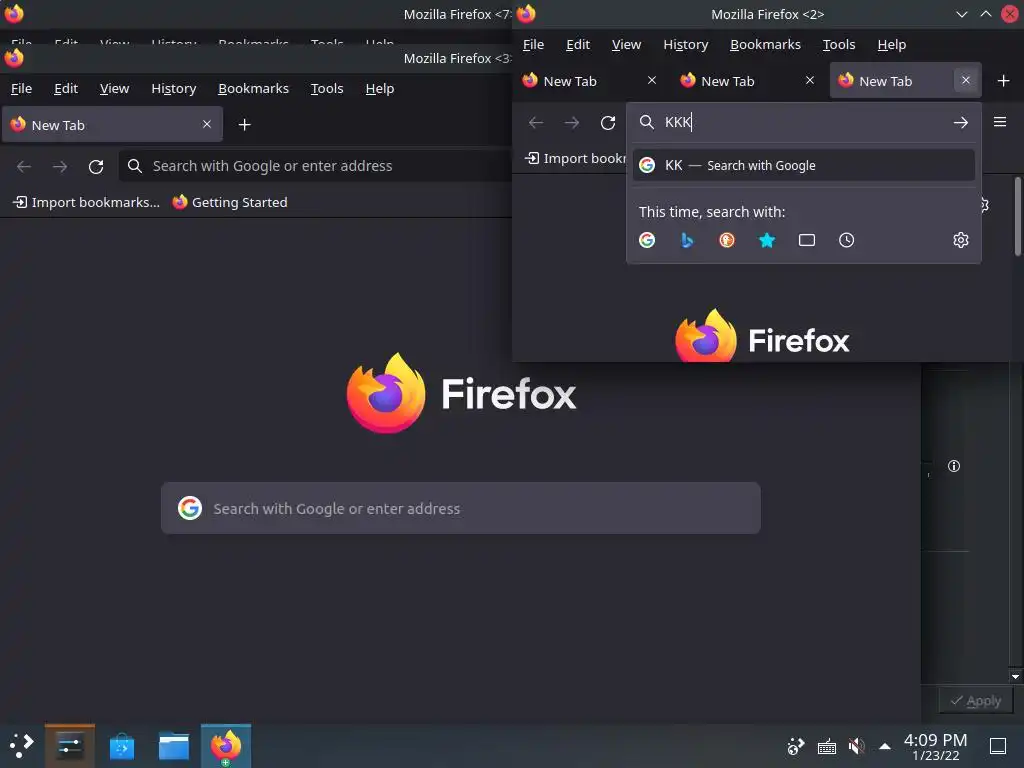The height and width of the screenshot is (768, 1024).
Task: Click Import bookmarks in Firefox <2> toolbar
Action: (x=575, y=159)
